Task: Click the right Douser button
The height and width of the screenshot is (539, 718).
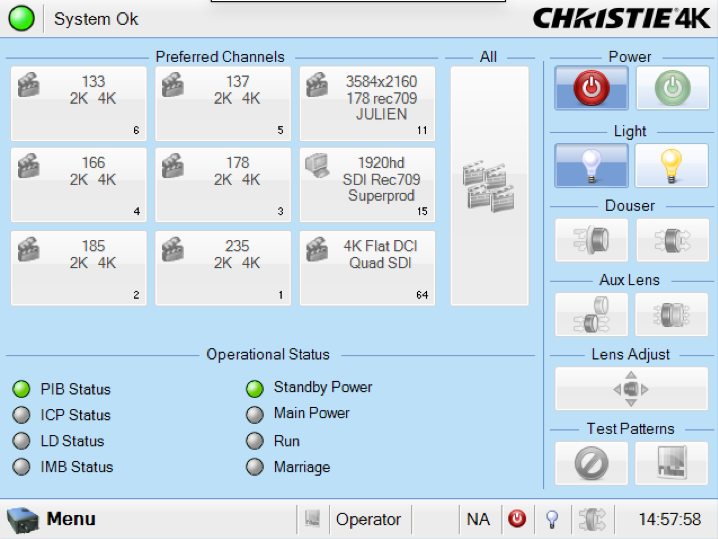Action: tap(672, 240)
